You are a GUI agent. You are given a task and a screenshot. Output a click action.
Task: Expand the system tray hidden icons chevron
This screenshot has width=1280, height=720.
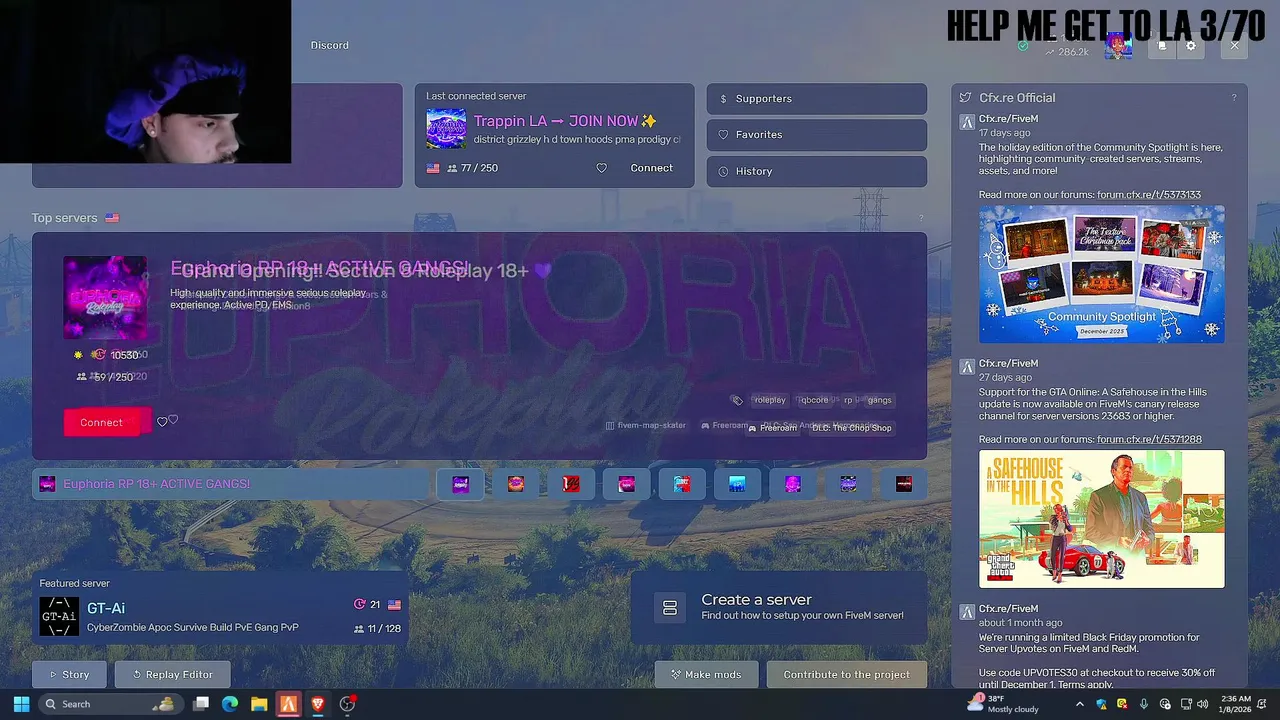coord(1079,704)
